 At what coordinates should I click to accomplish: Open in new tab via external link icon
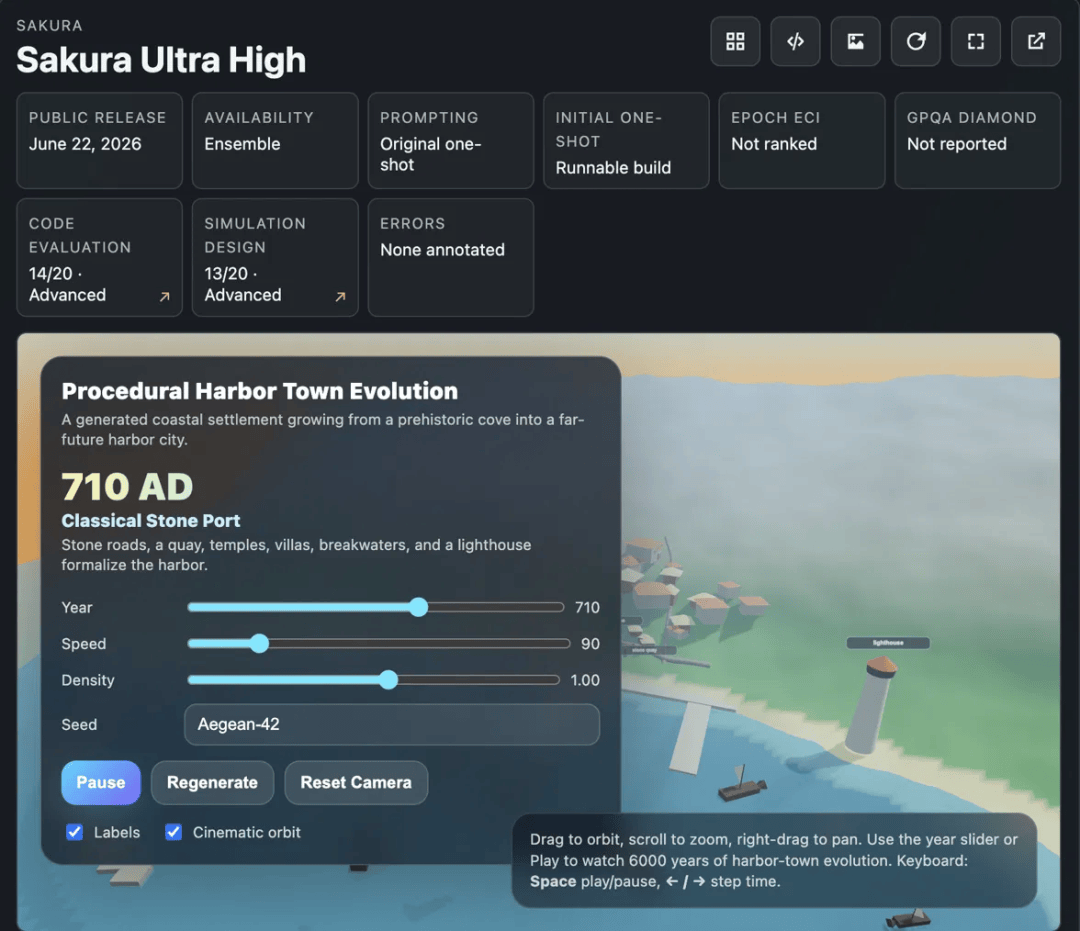pyautogui.click(x=1035, y=41)
